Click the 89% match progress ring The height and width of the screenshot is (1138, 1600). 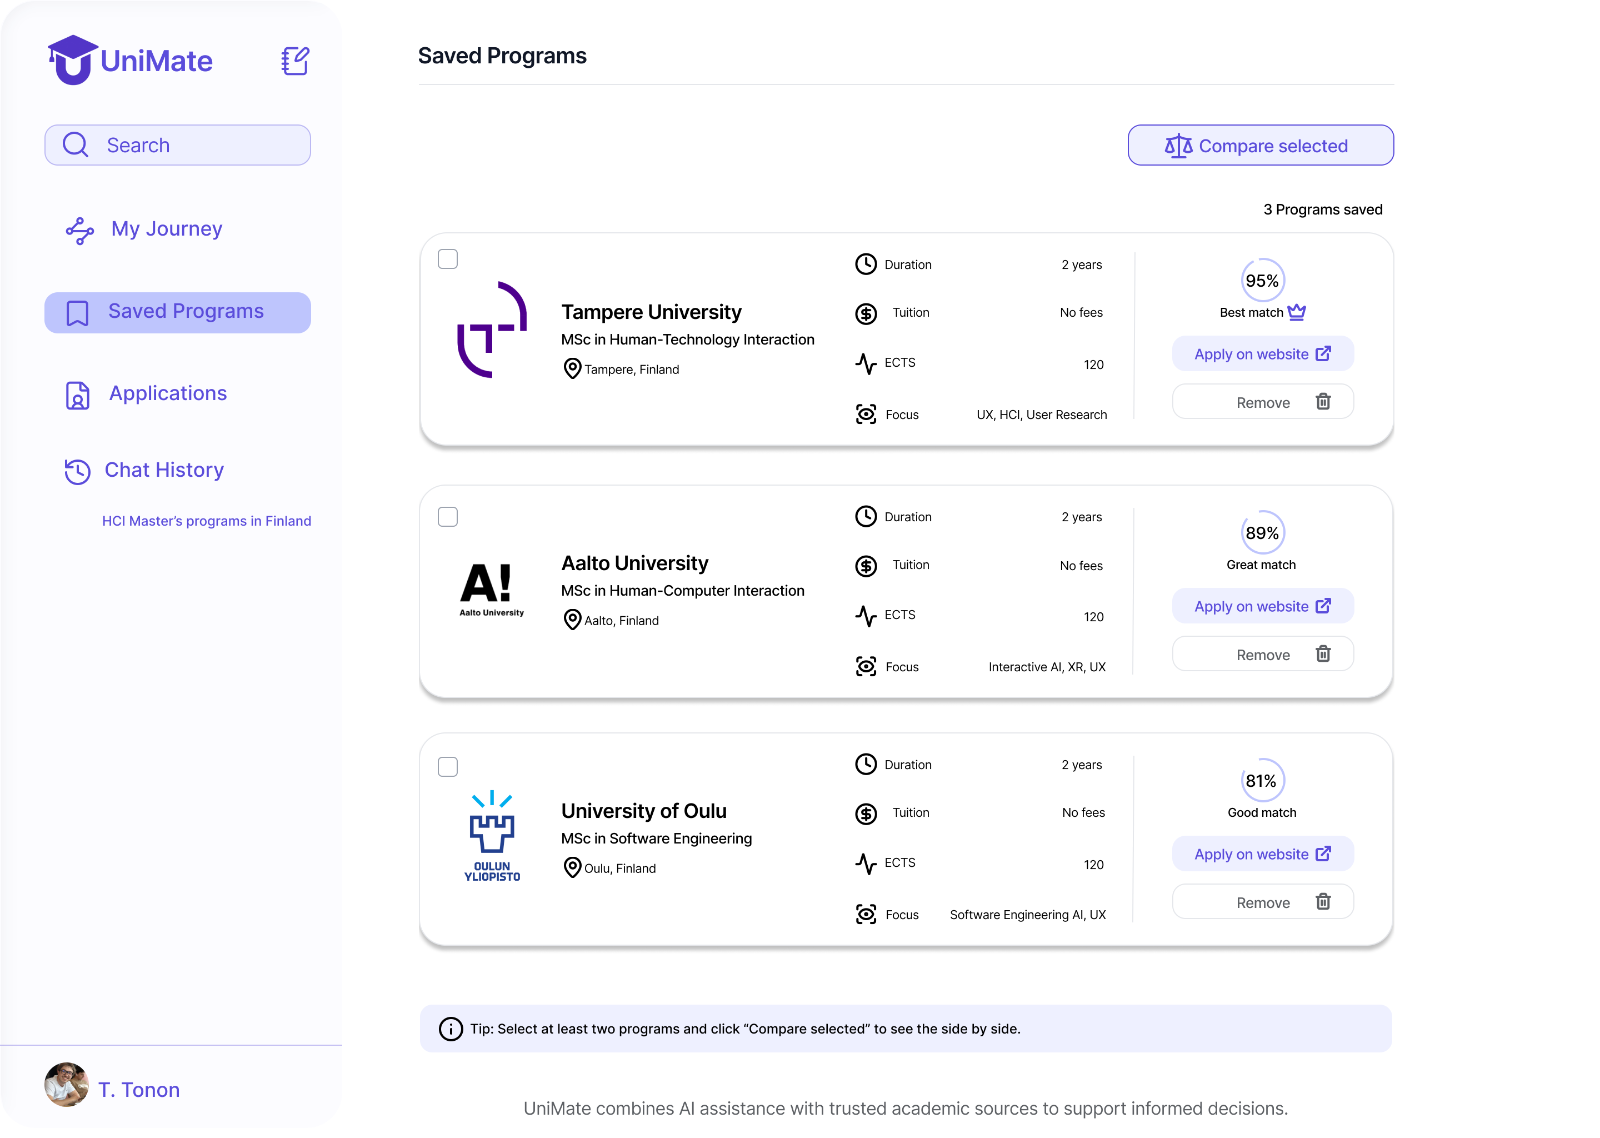click(x=1262, y=533)
